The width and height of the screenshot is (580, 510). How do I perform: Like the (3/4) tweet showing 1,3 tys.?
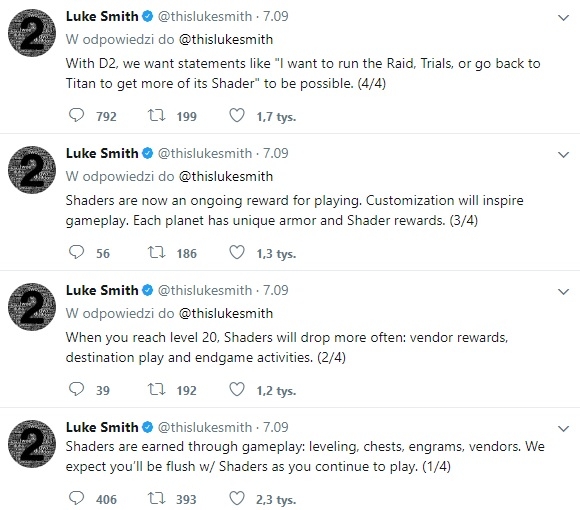coord(237,252)
